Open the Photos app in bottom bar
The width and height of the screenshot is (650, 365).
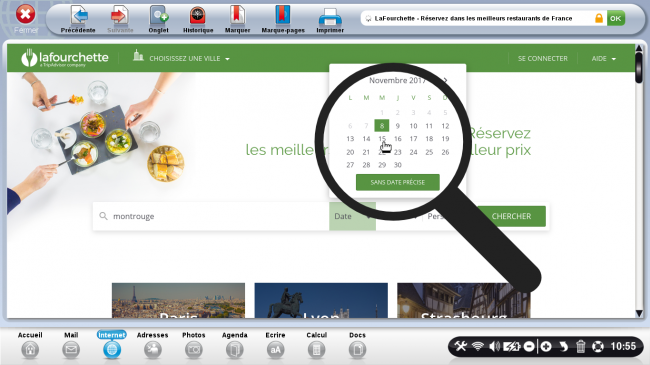pos(194,345)
